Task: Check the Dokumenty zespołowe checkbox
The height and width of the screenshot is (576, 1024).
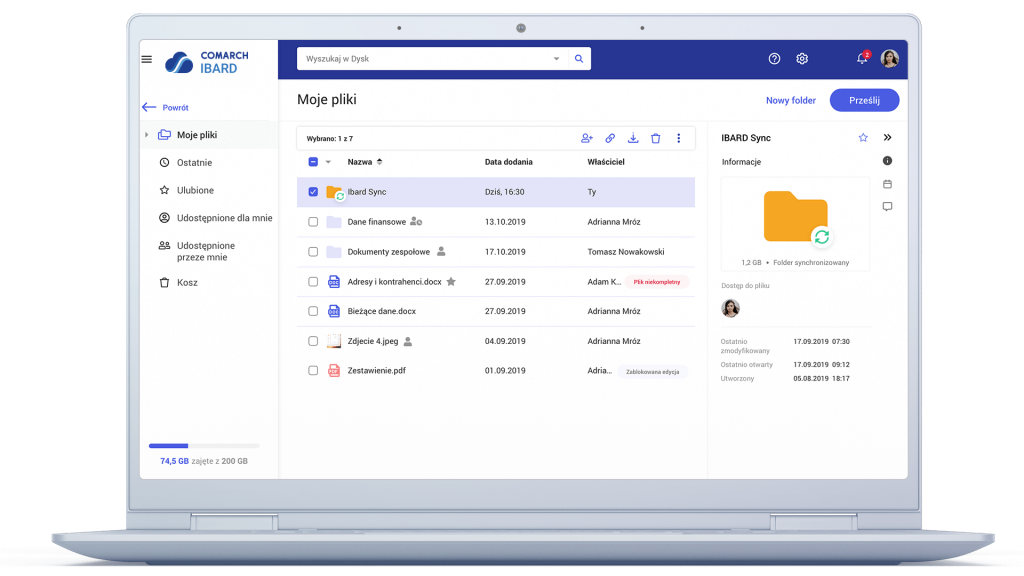Action: coord(313,252)
